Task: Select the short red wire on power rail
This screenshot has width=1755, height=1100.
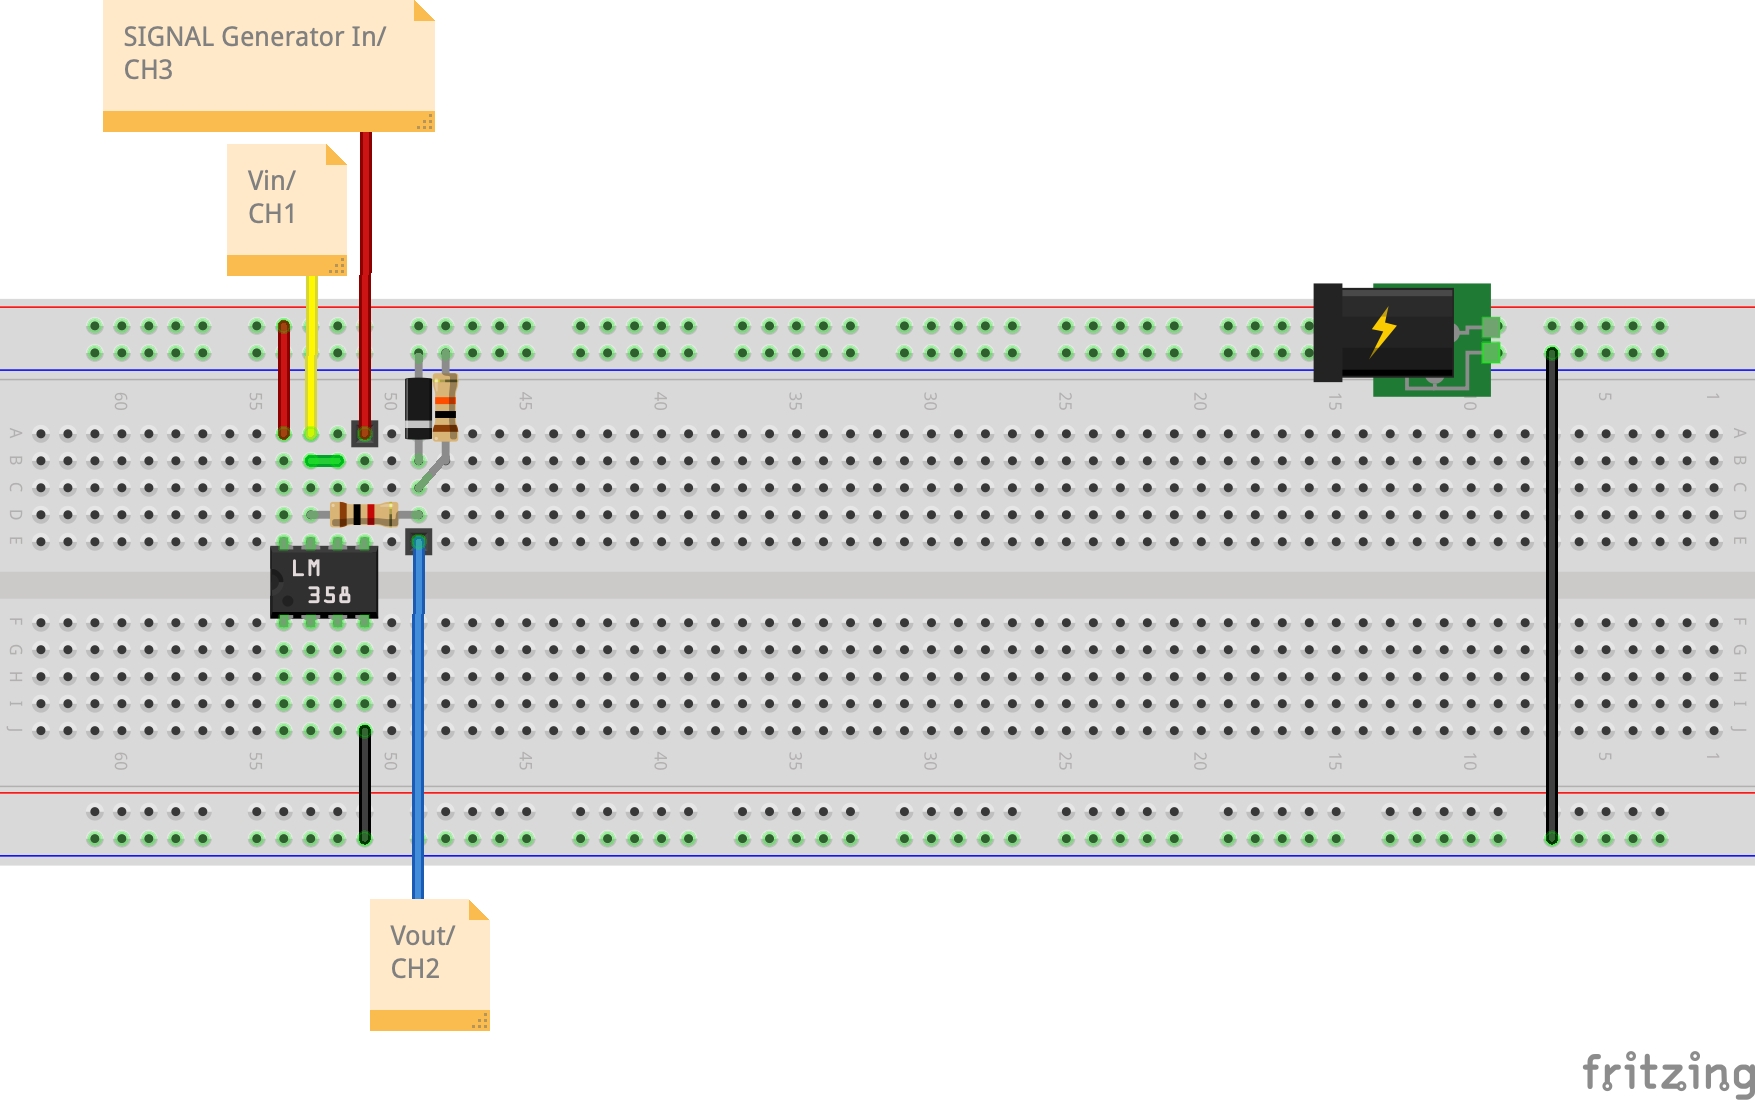Action: click(x=284, y=380)
